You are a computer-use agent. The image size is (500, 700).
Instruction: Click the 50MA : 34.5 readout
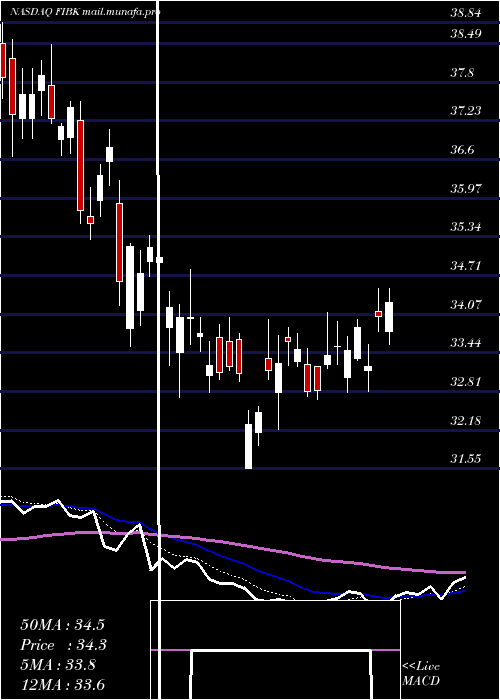point(62,625)
